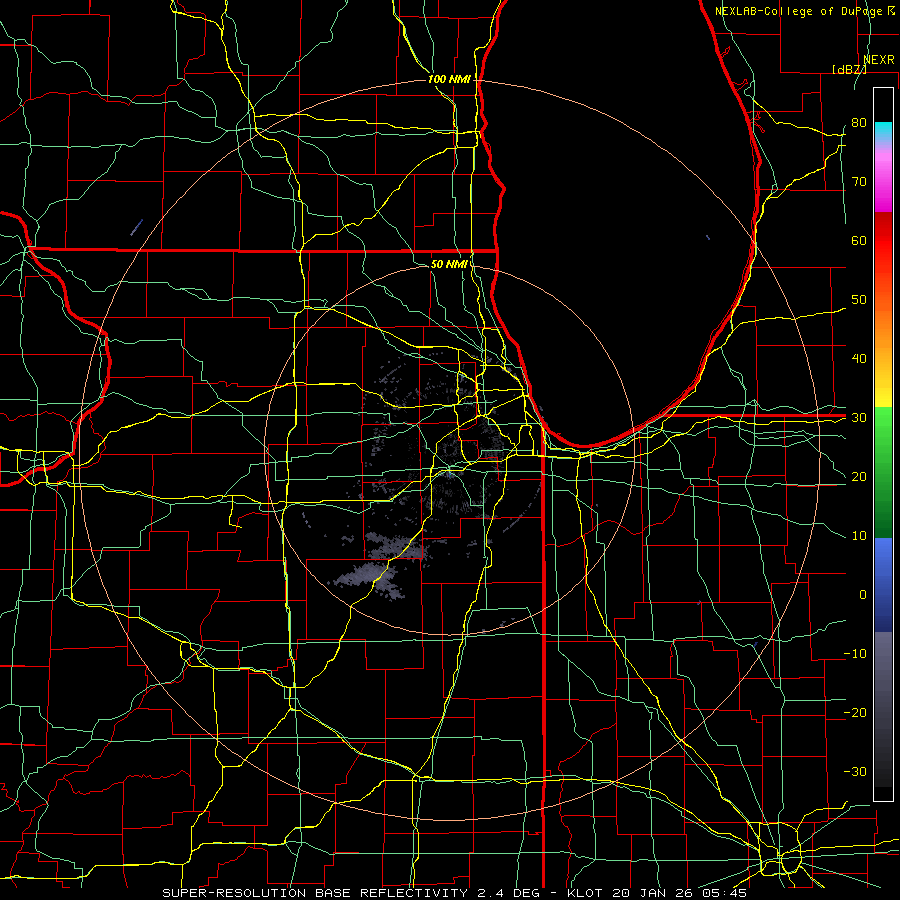This screenshot has height=900, width=900.
Task: Click the 60 dBZ scale value
Action: click(x=859, y=240)
